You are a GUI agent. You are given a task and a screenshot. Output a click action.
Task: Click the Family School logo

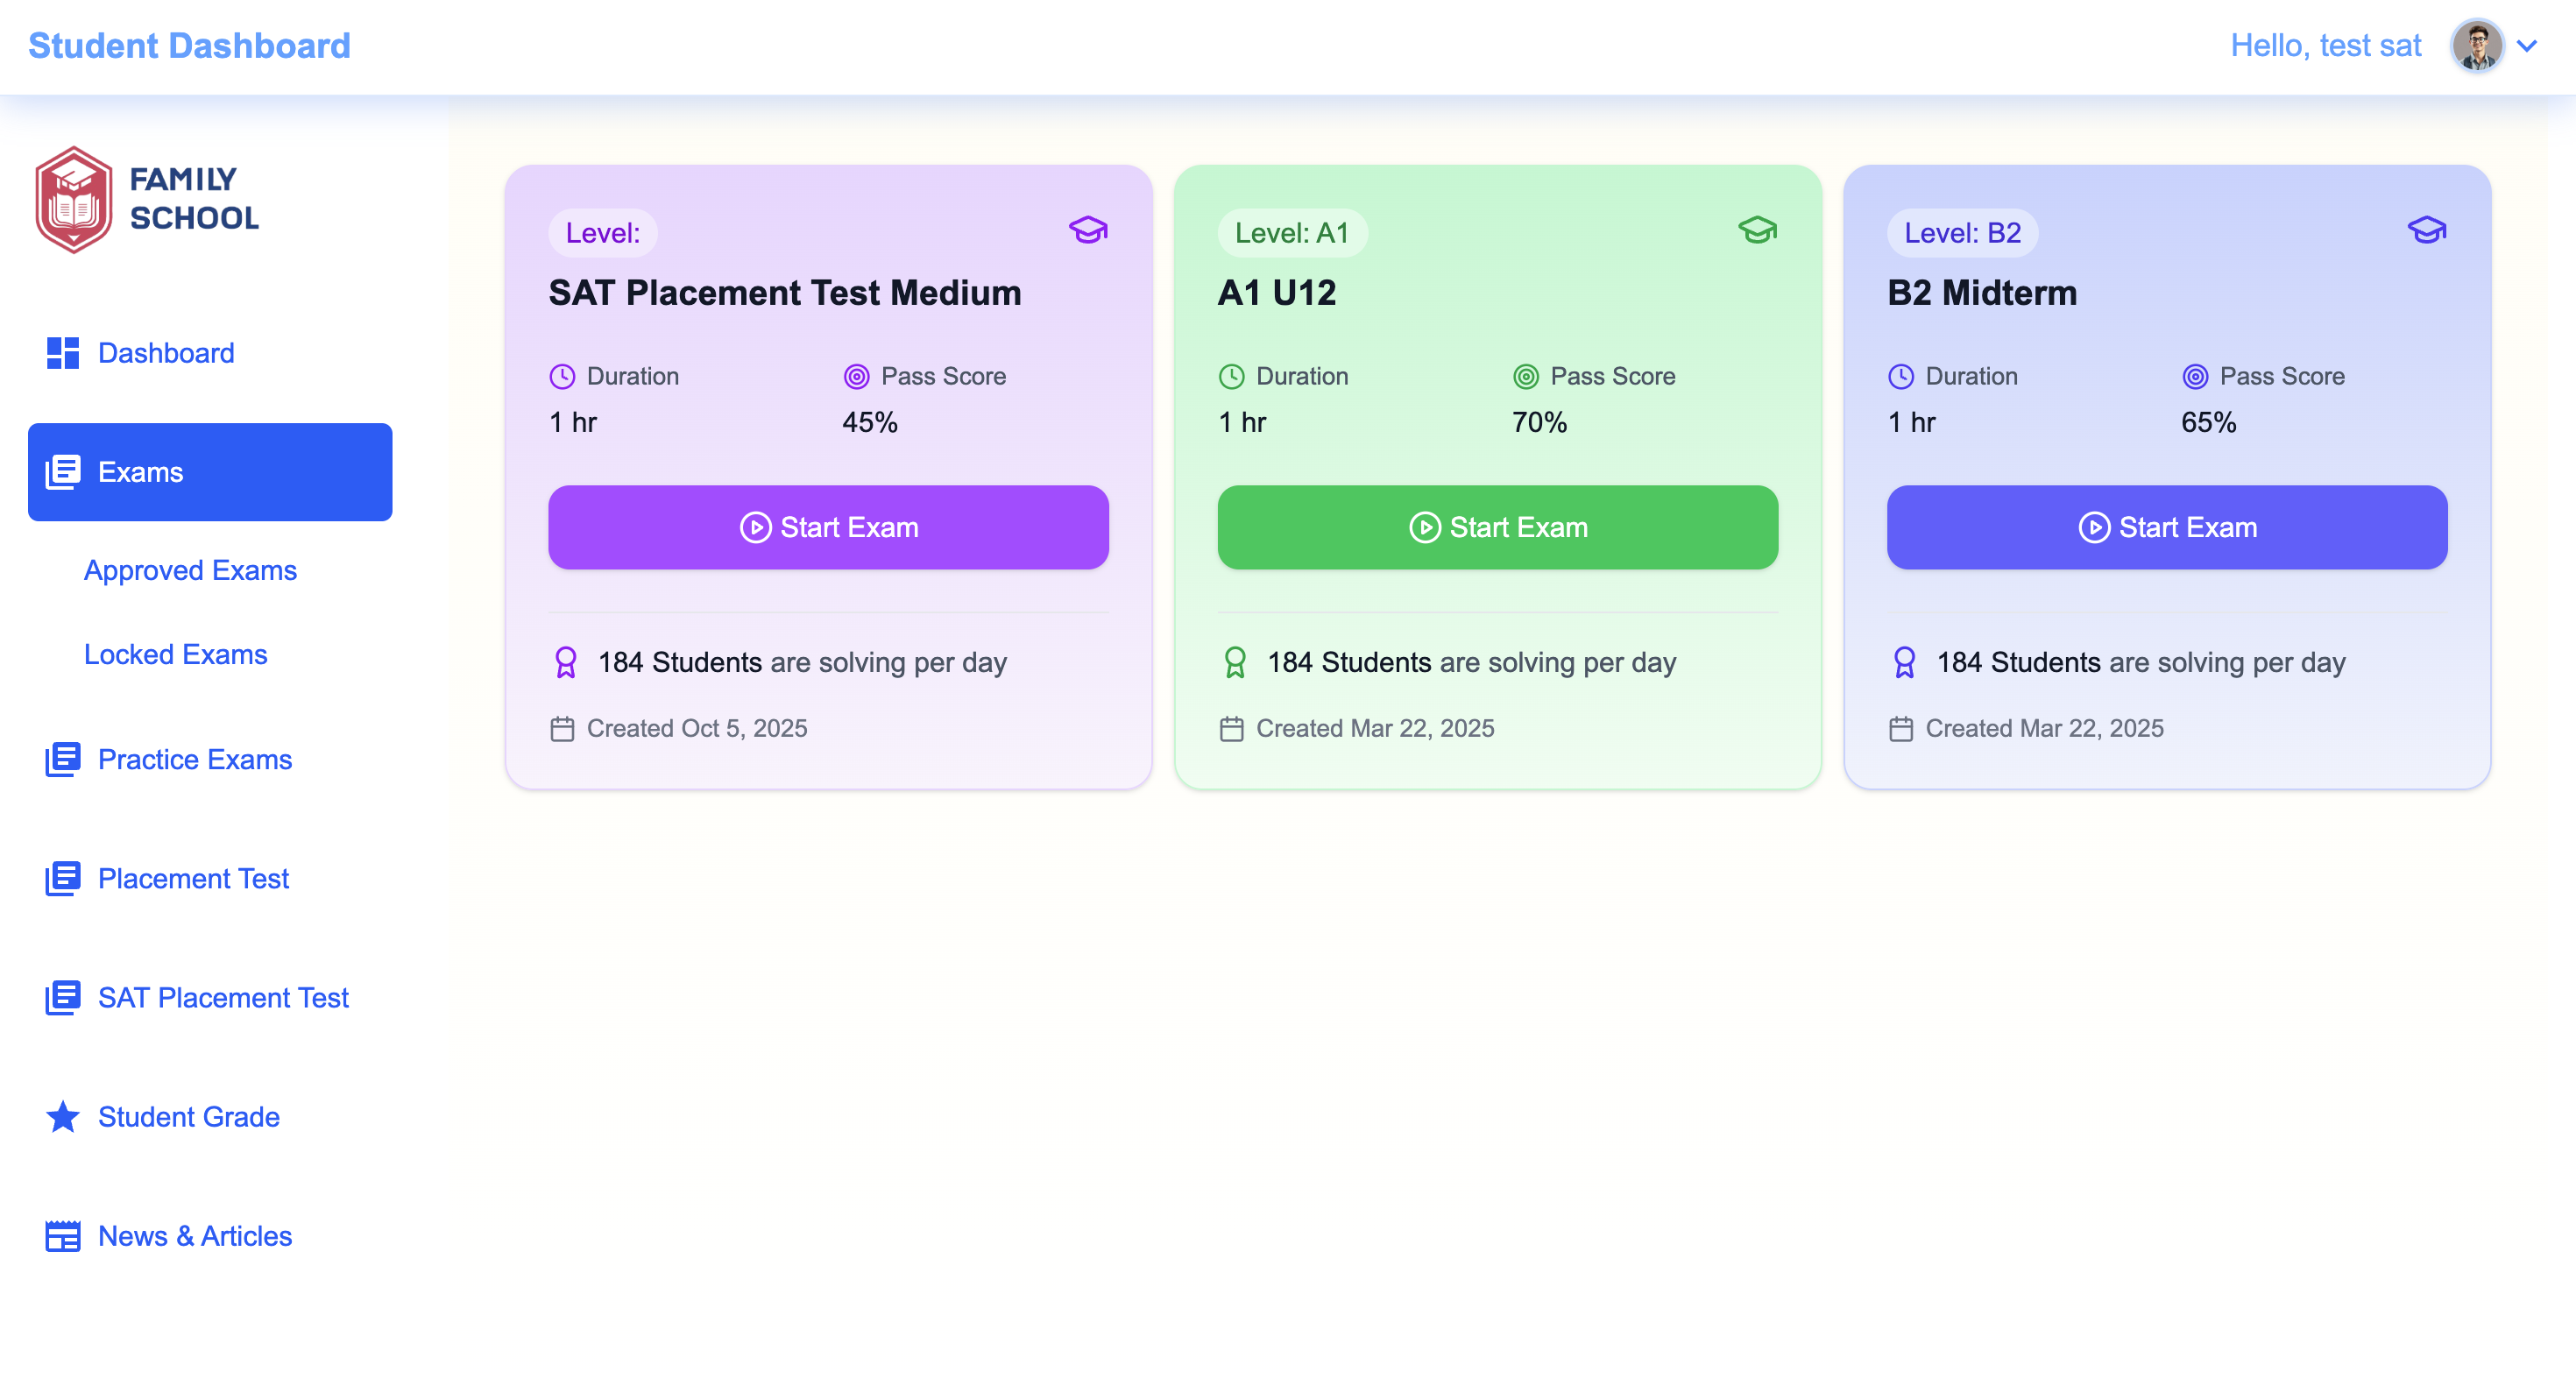tap(147, 199)
